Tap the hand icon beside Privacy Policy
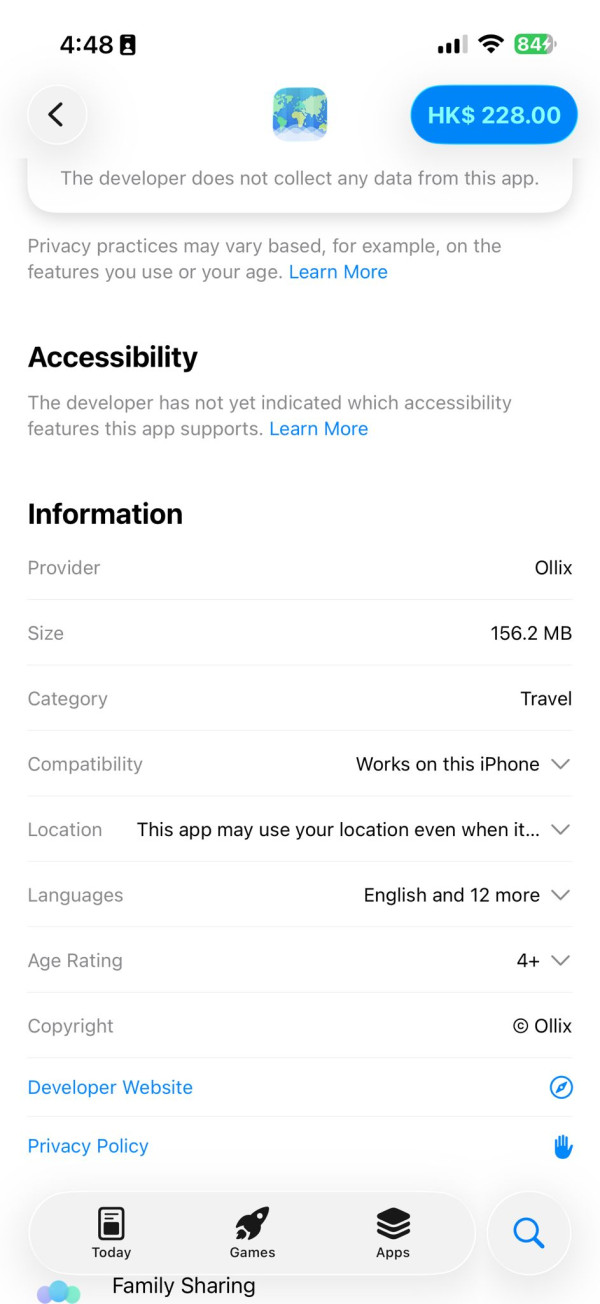 [563, 1147]
